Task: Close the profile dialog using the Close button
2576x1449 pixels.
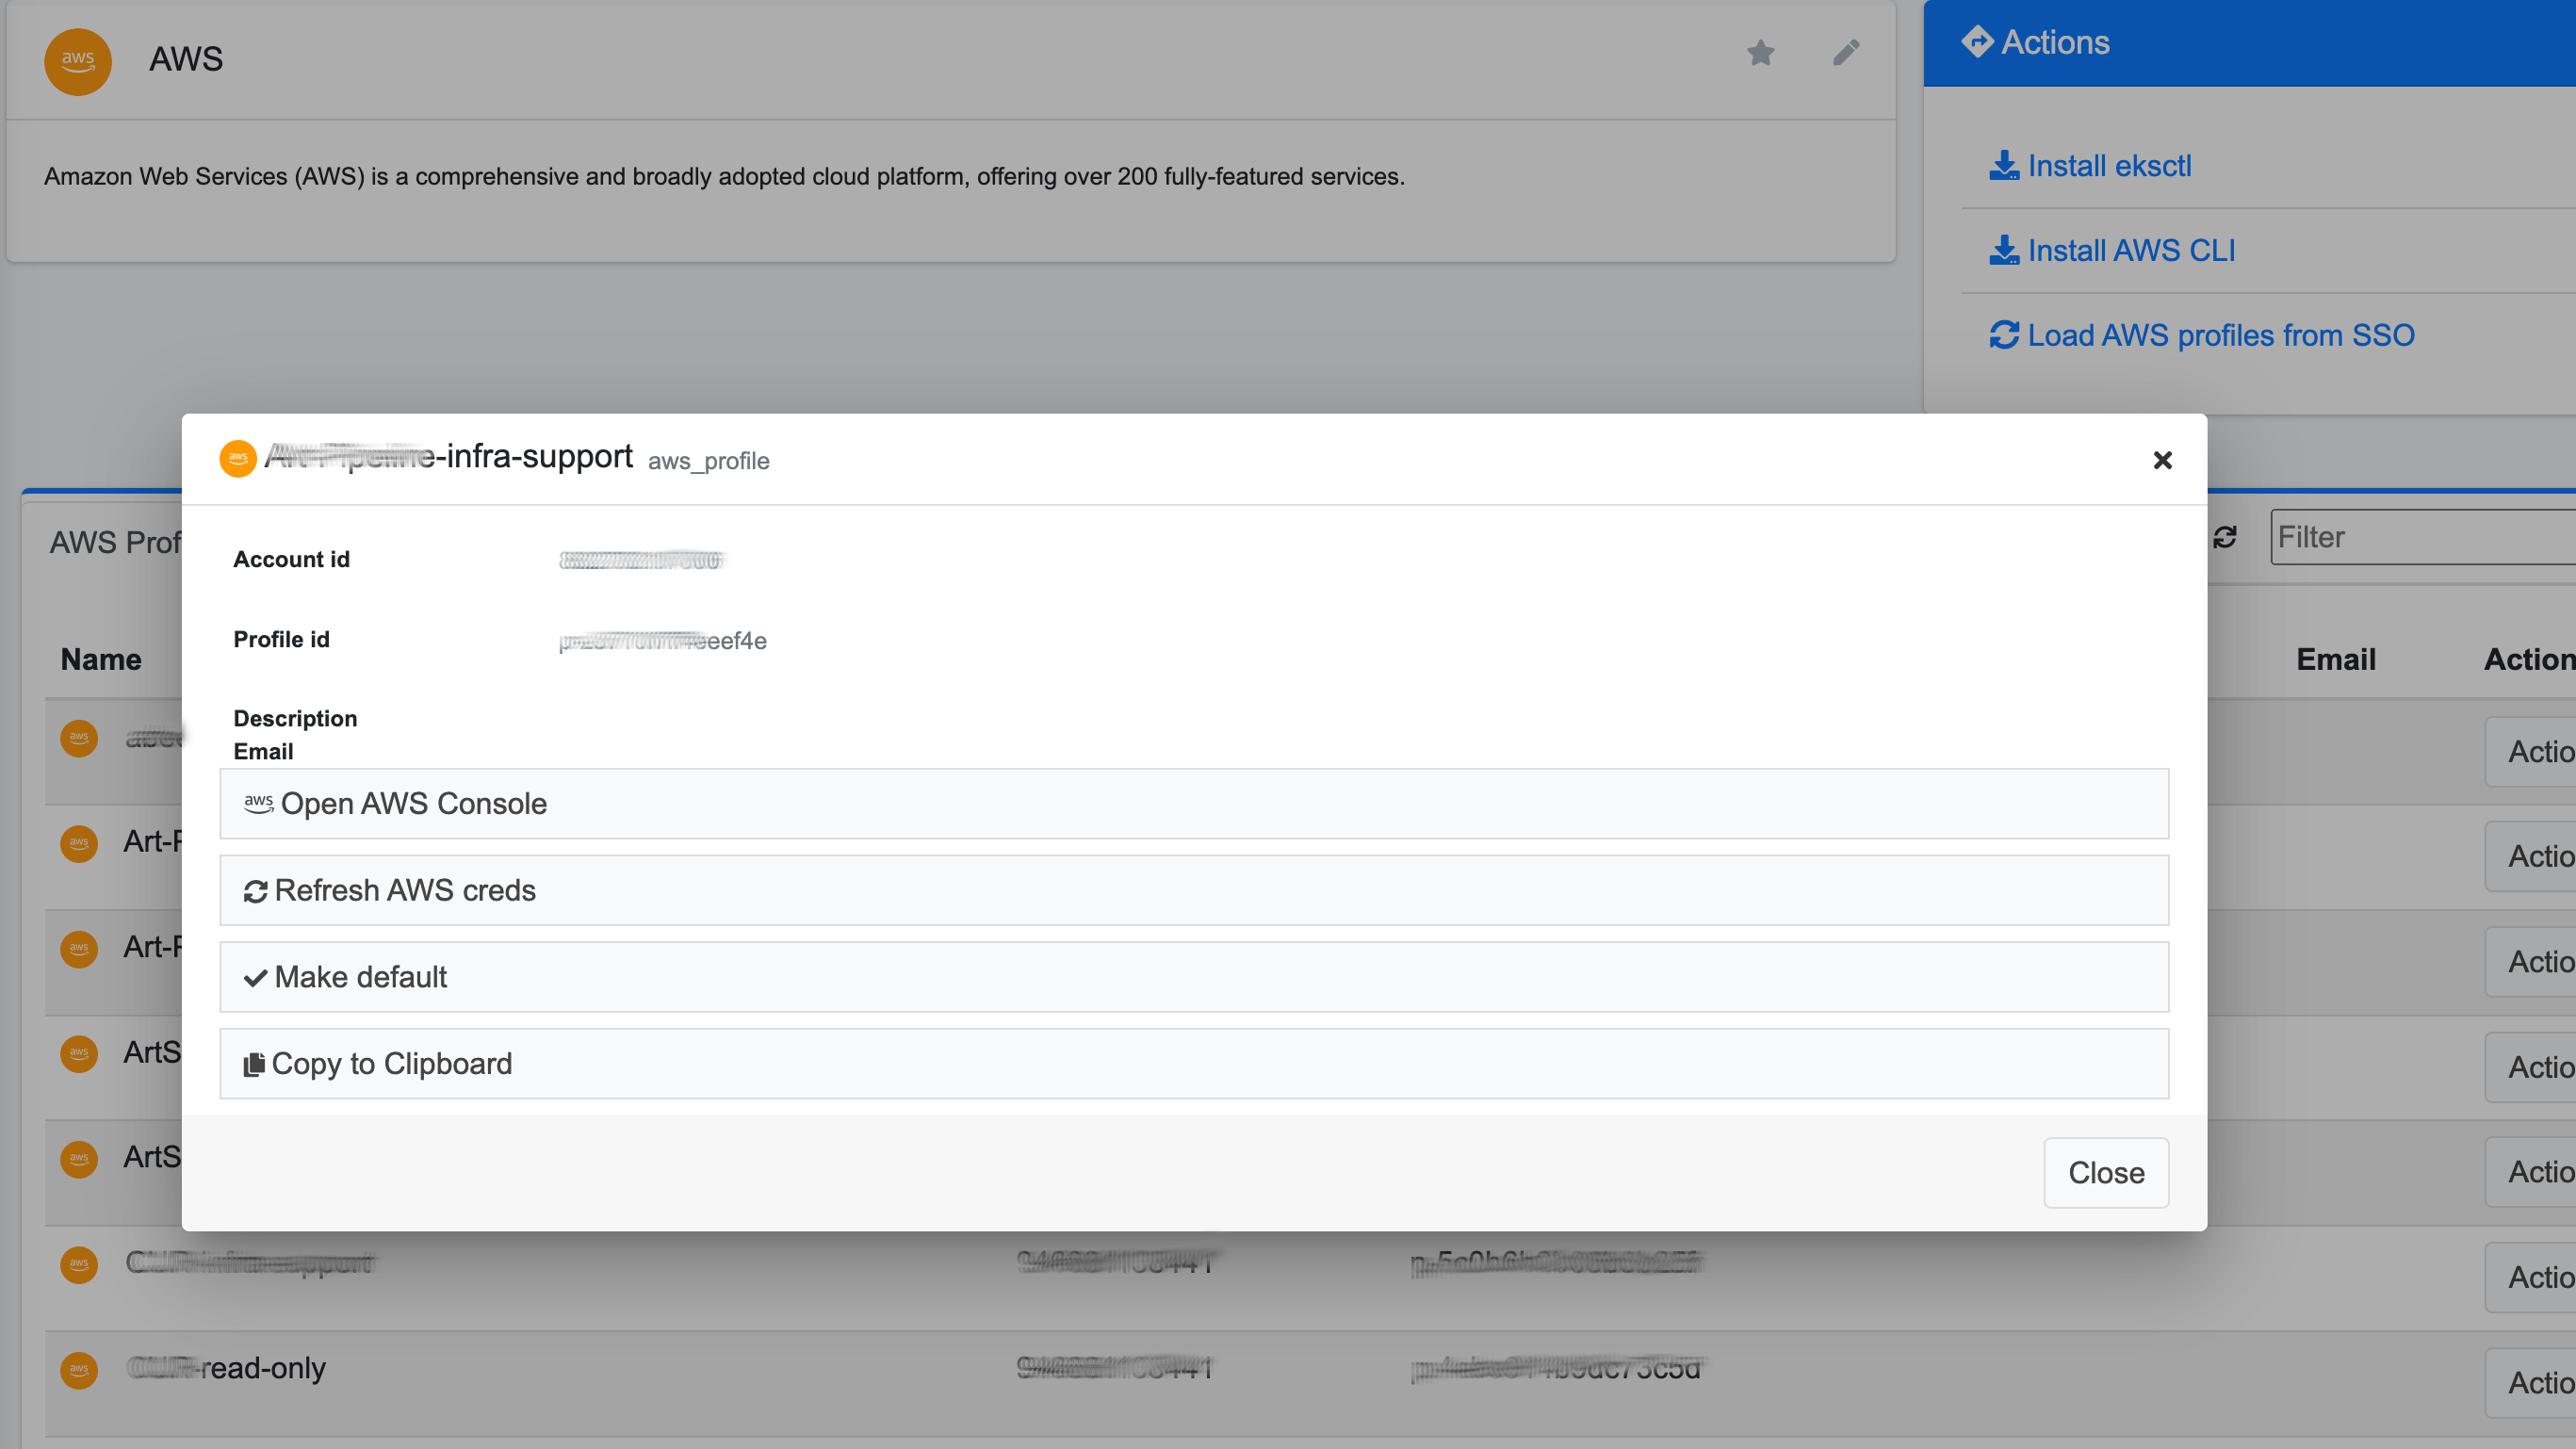Action: pos(2106,1172)
